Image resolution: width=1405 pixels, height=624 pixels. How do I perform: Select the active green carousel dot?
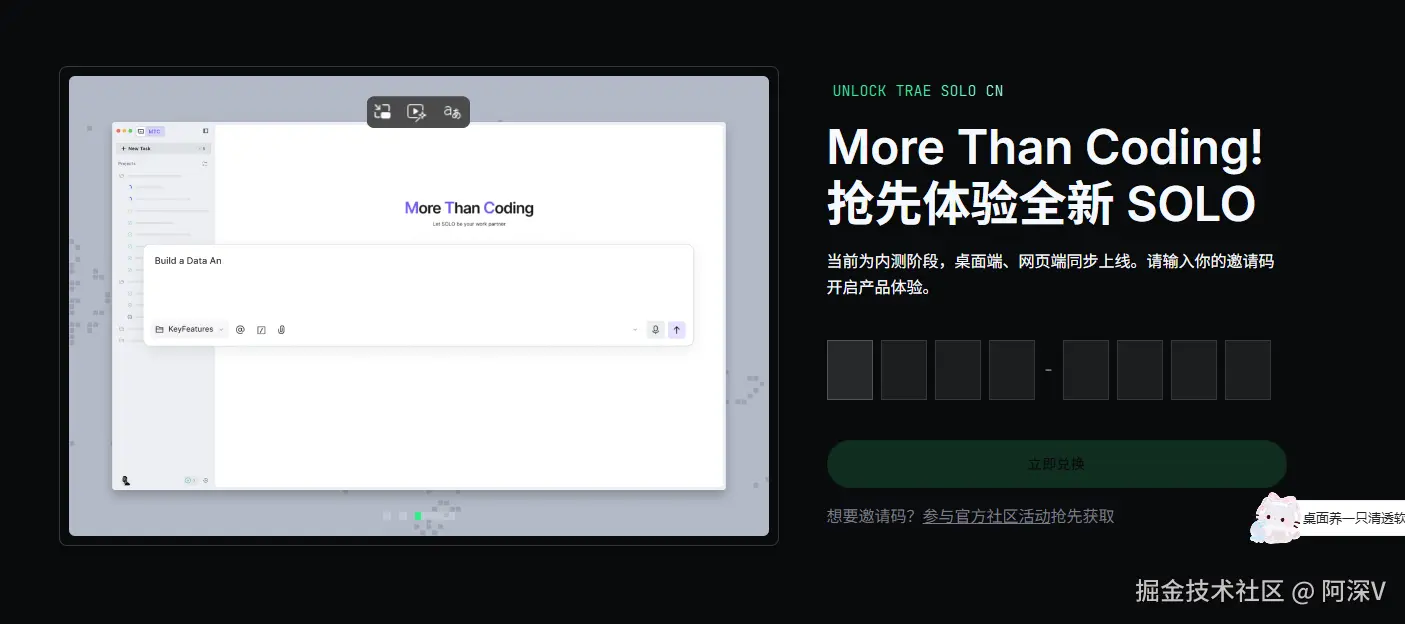[x=418, y=516]
